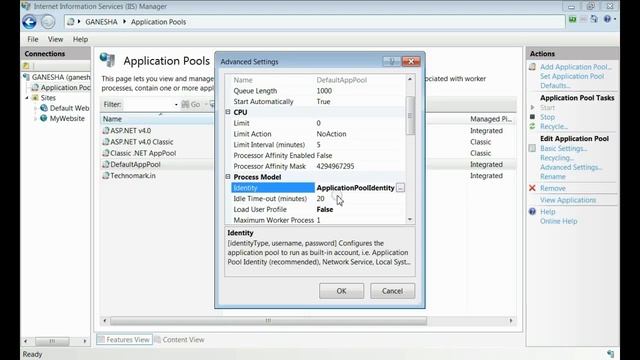Click Cancel in Advanced Settings dialog
The image size is (640, 360).
[392, 291]
